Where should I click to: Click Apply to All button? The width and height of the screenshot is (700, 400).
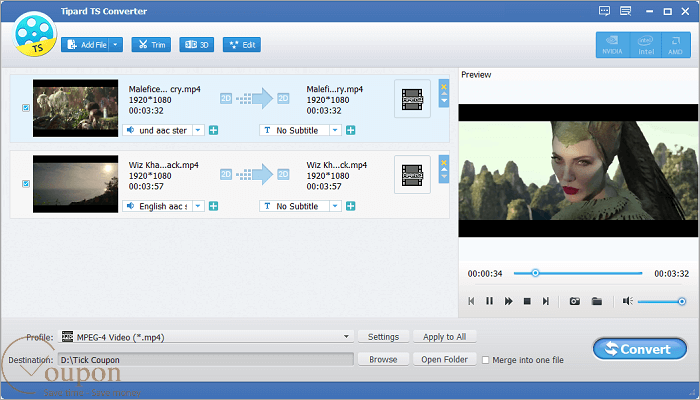tap(445, 337)
